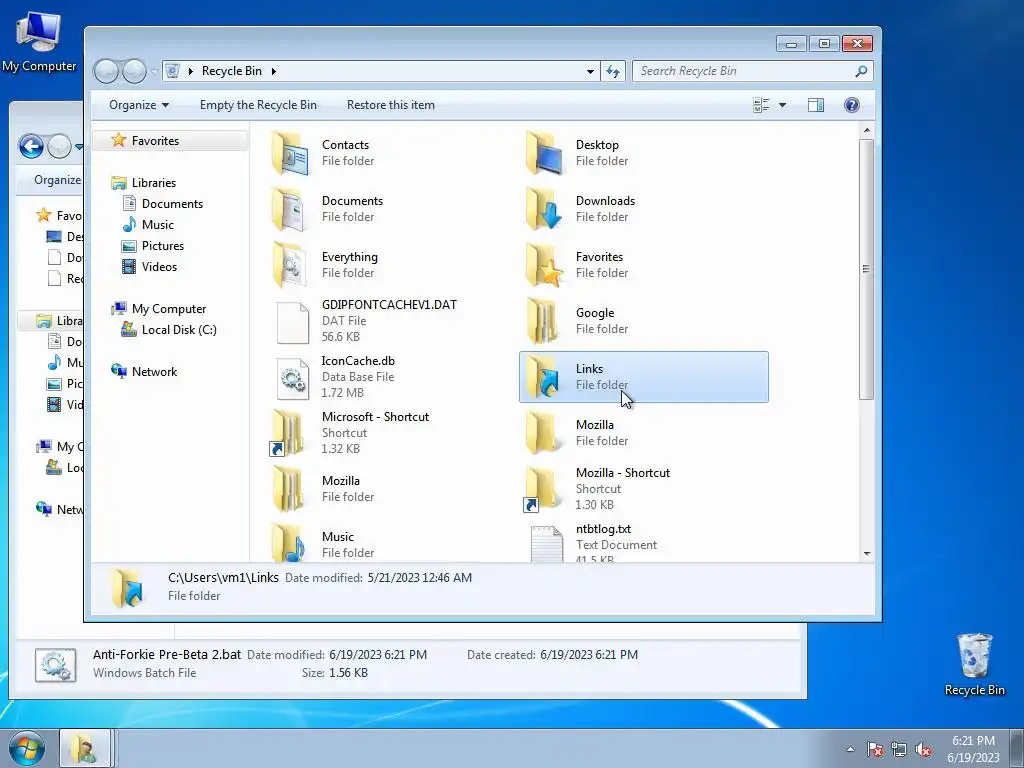Open the Help question mark icon

pos(852,105)
